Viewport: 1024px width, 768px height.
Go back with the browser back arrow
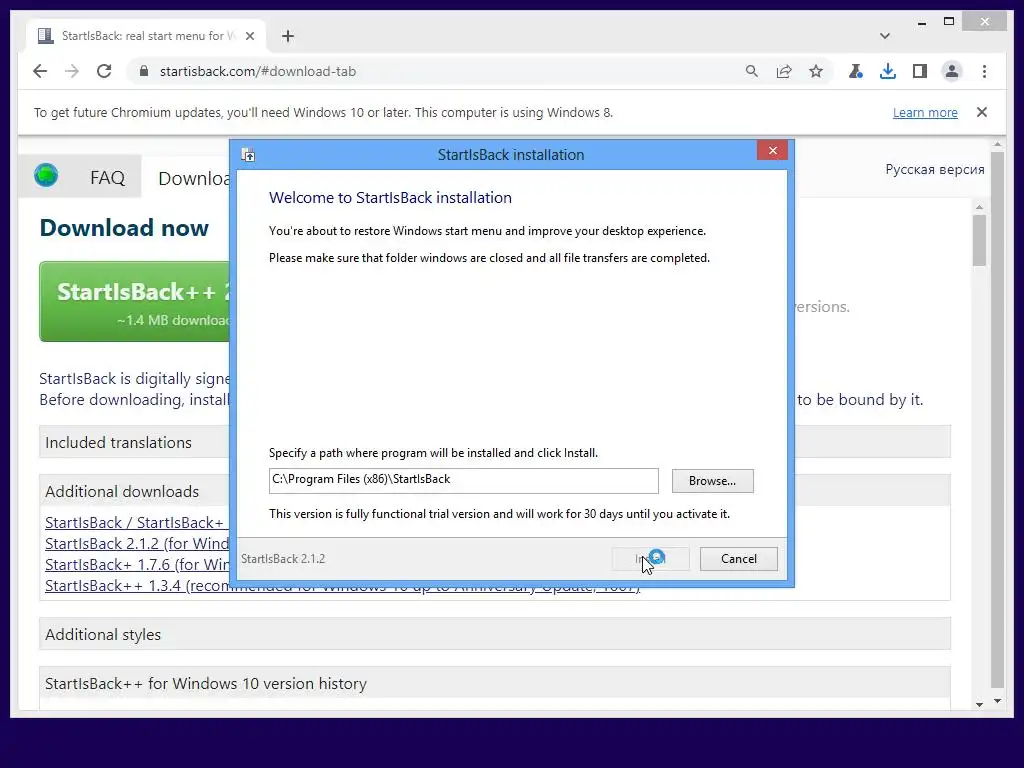click(40, 71)
